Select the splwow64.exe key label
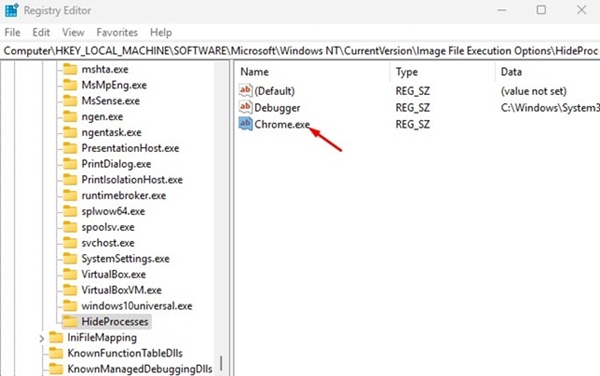 [x=113, y=211]
